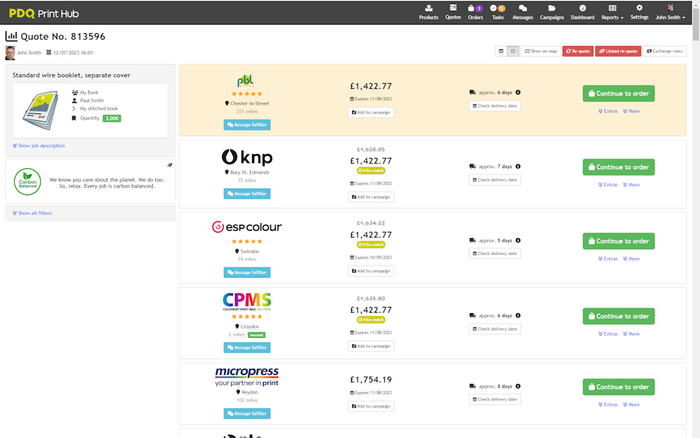Click the red Re-quote button
This screenshot has height=438, width=700.
pos(578,51)
